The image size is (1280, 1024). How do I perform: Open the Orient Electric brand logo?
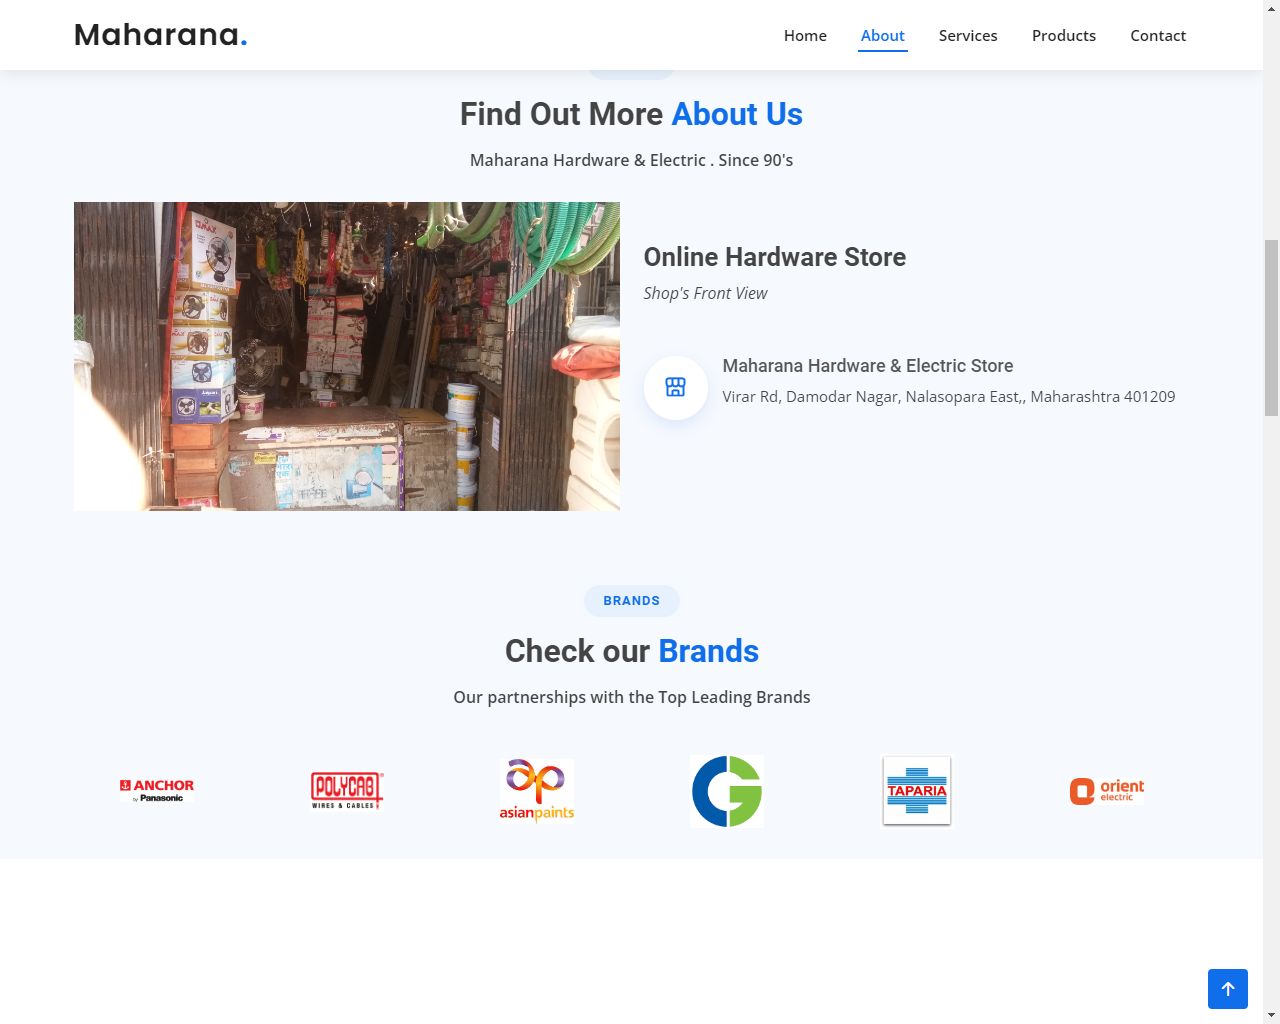[x=1107, y=791]
